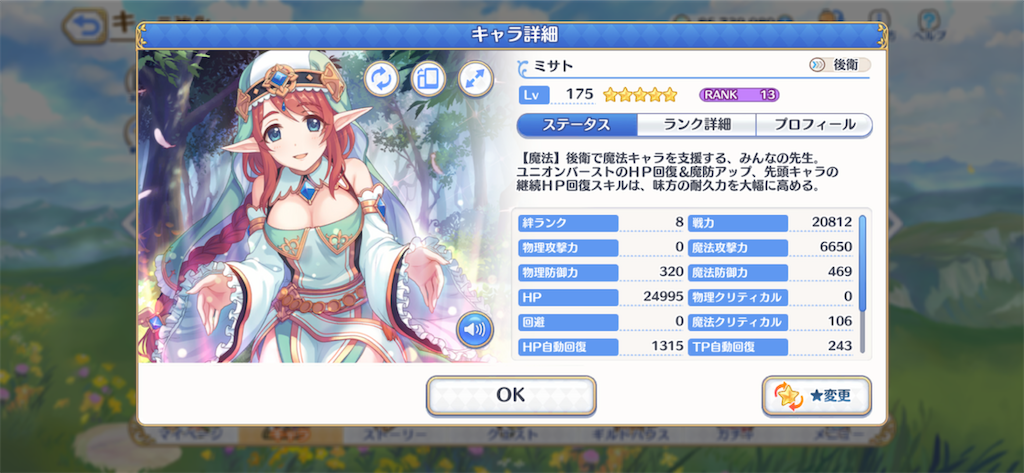
Task: Click the back arrow icon at top left
Action: 84,27
